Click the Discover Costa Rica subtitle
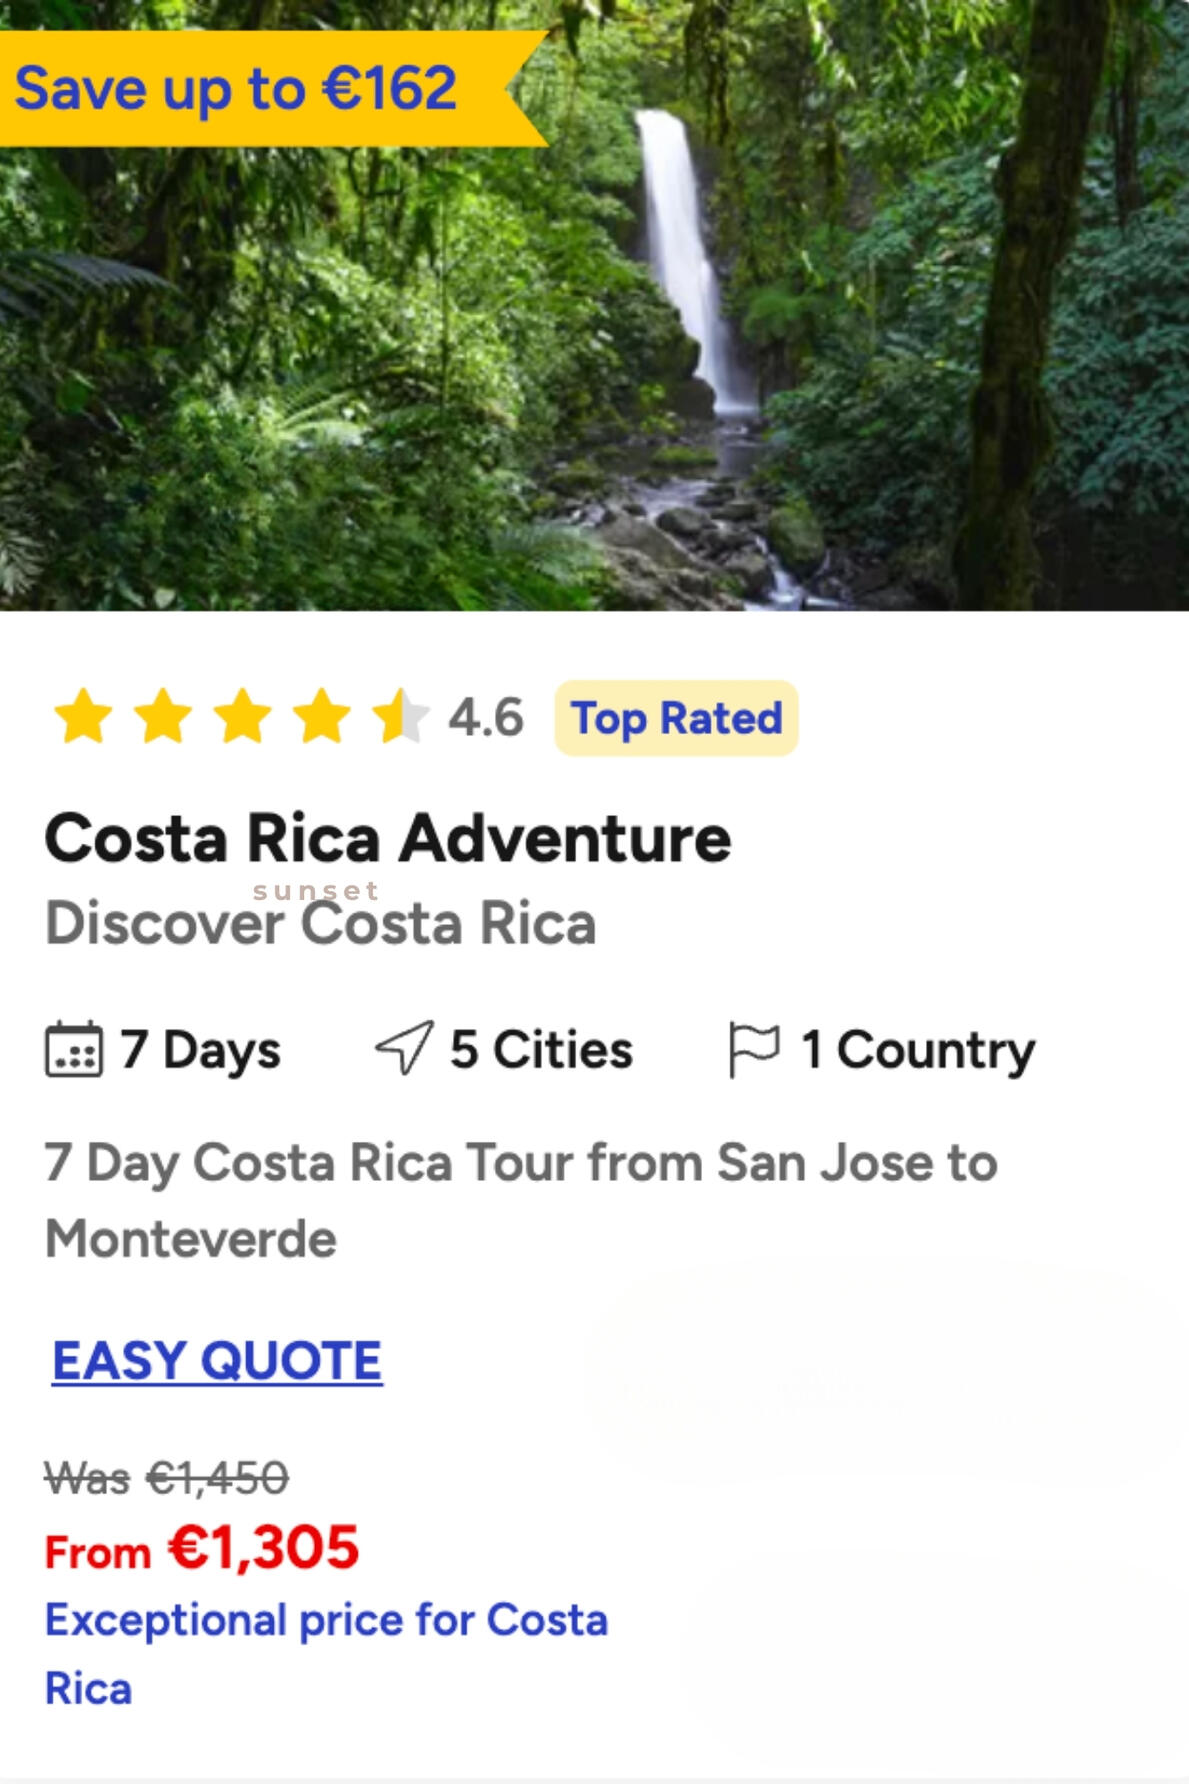Image resolution: width=1189 pixels, height=1784 pixels. [320, 923]
